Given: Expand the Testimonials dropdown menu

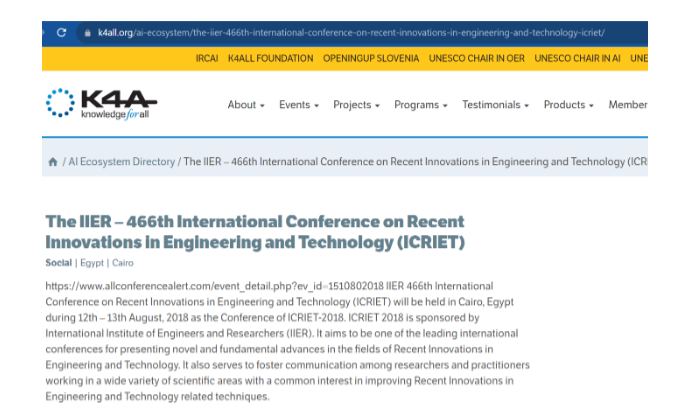Looking at the screenshot, I should (495, 105).
